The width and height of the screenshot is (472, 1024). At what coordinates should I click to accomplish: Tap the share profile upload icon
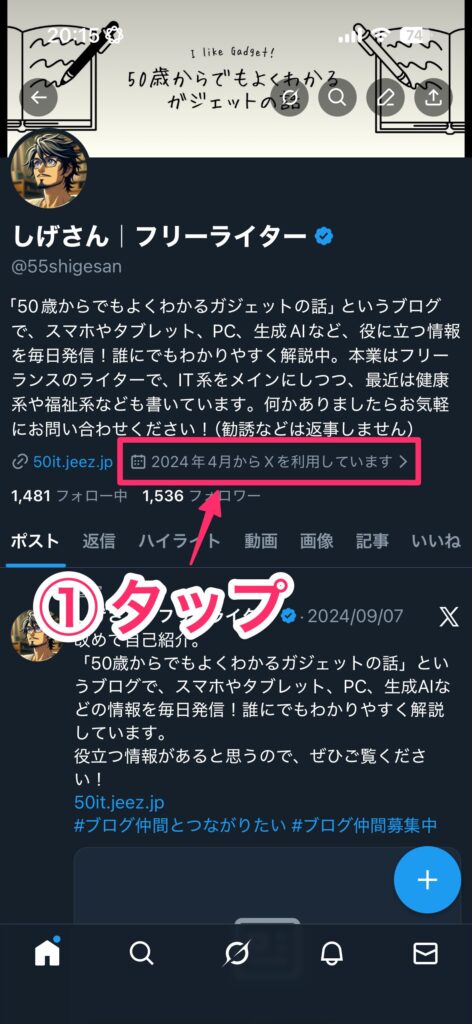[433, 98]
